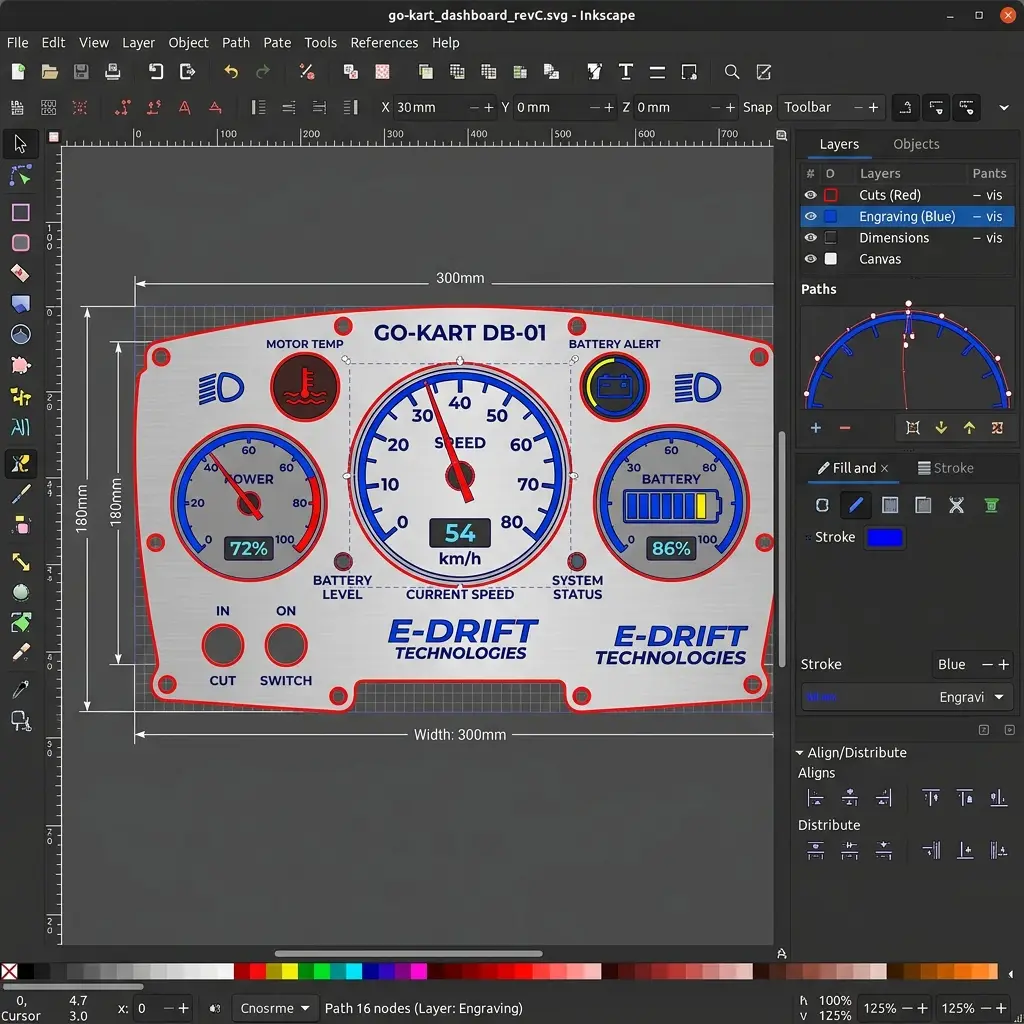Move path down with yellow arrow
Image resolution: width=1024 pixels, height=1024 pixels.
[941, 428]
